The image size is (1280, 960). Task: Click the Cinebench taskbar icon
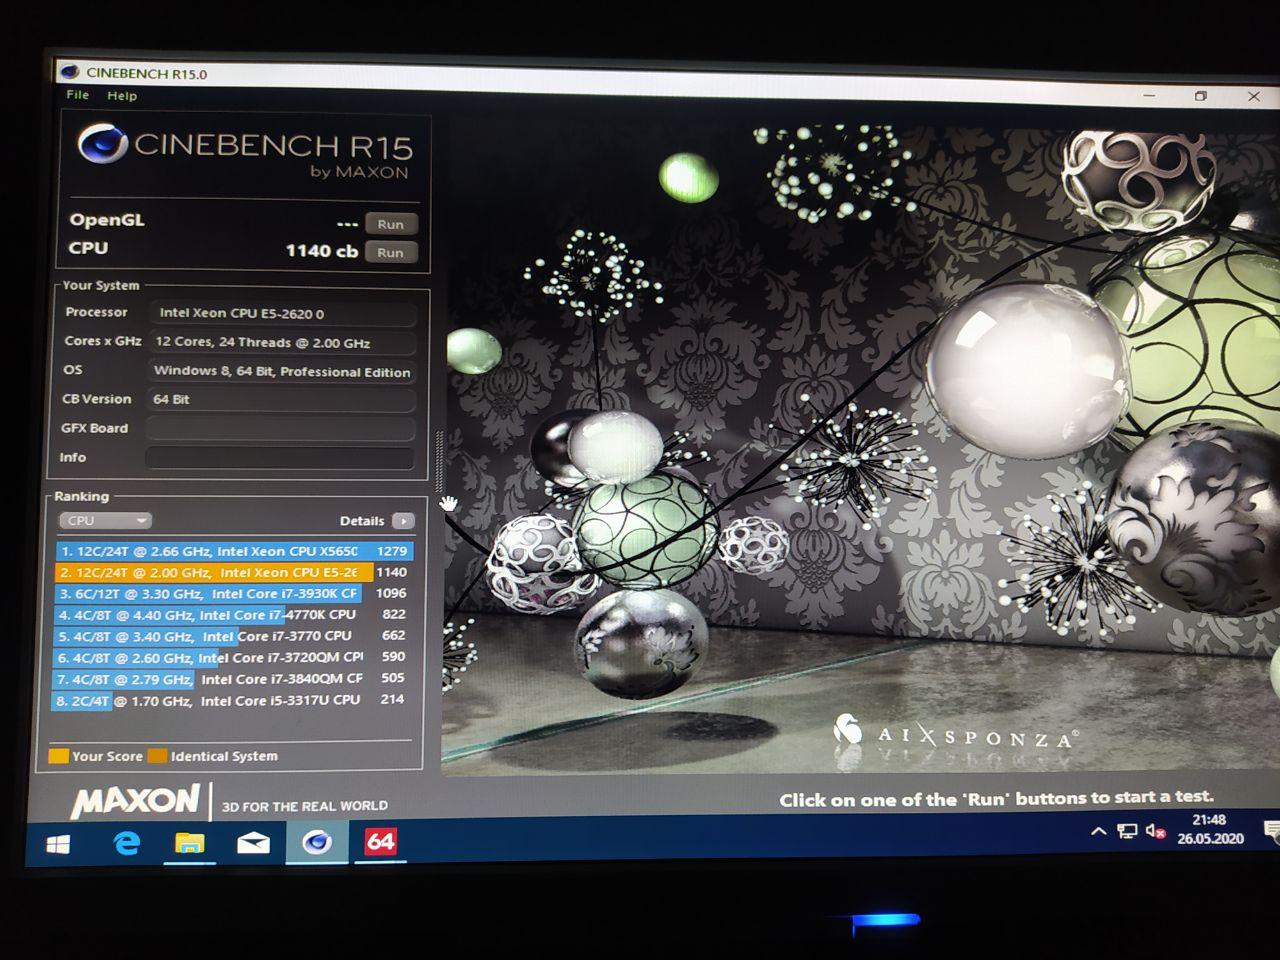(x=317, y=842)
